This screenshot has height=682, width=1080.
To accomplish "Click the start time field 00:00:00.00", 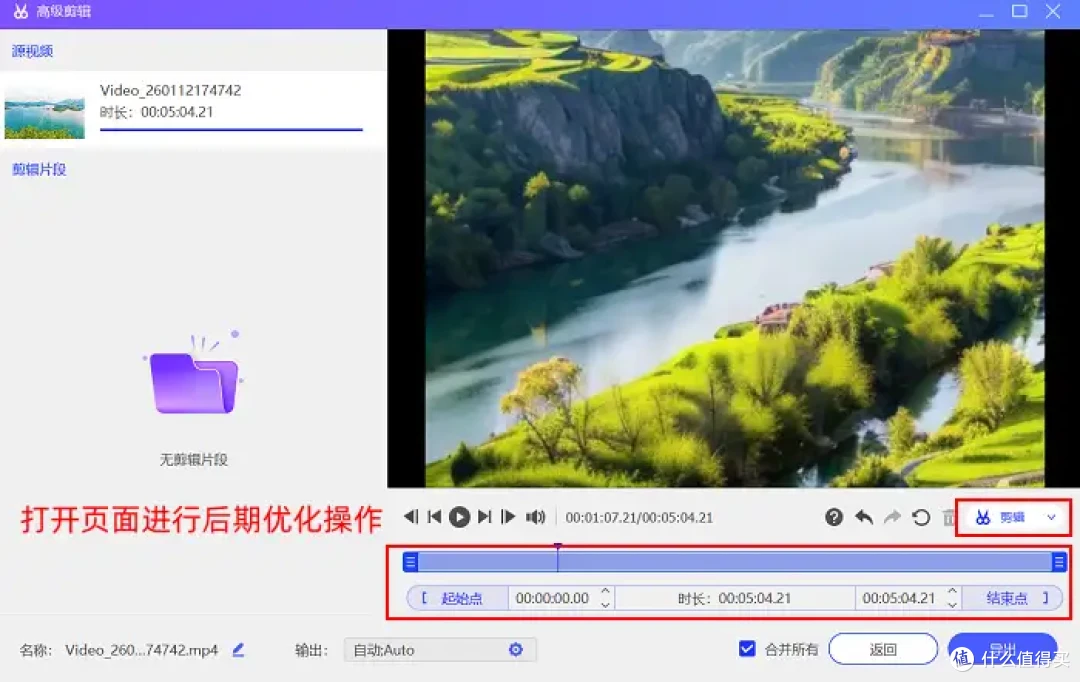I will tap(552, 598).
